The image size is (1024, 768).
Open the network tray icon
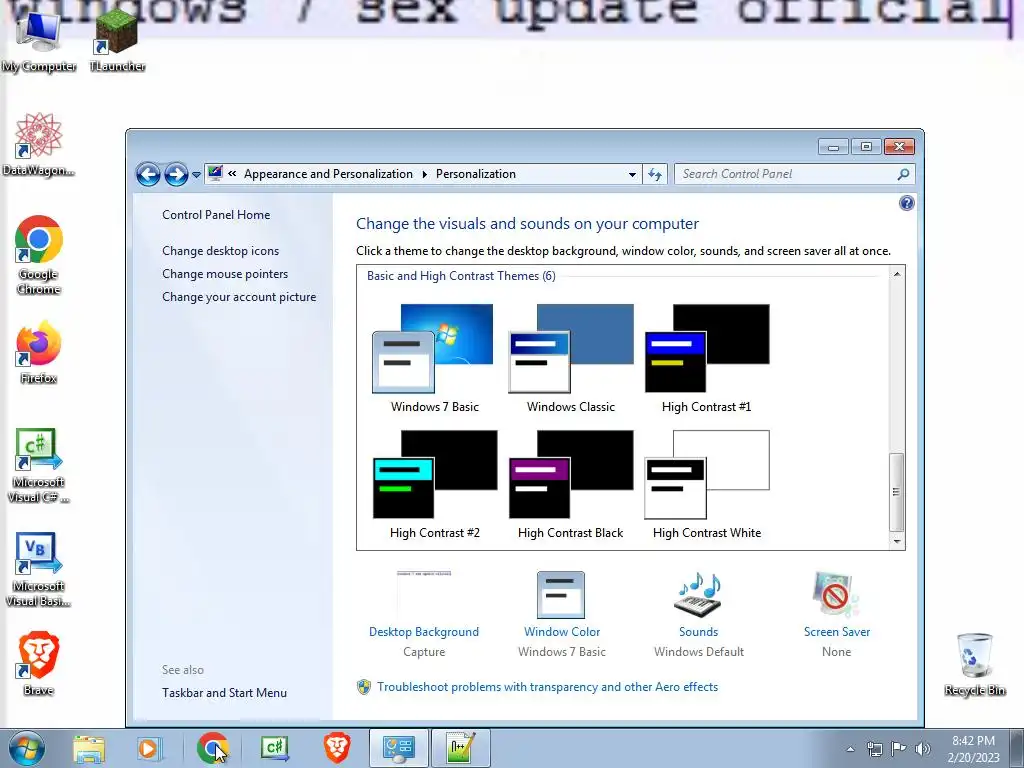tap(874, 749)
